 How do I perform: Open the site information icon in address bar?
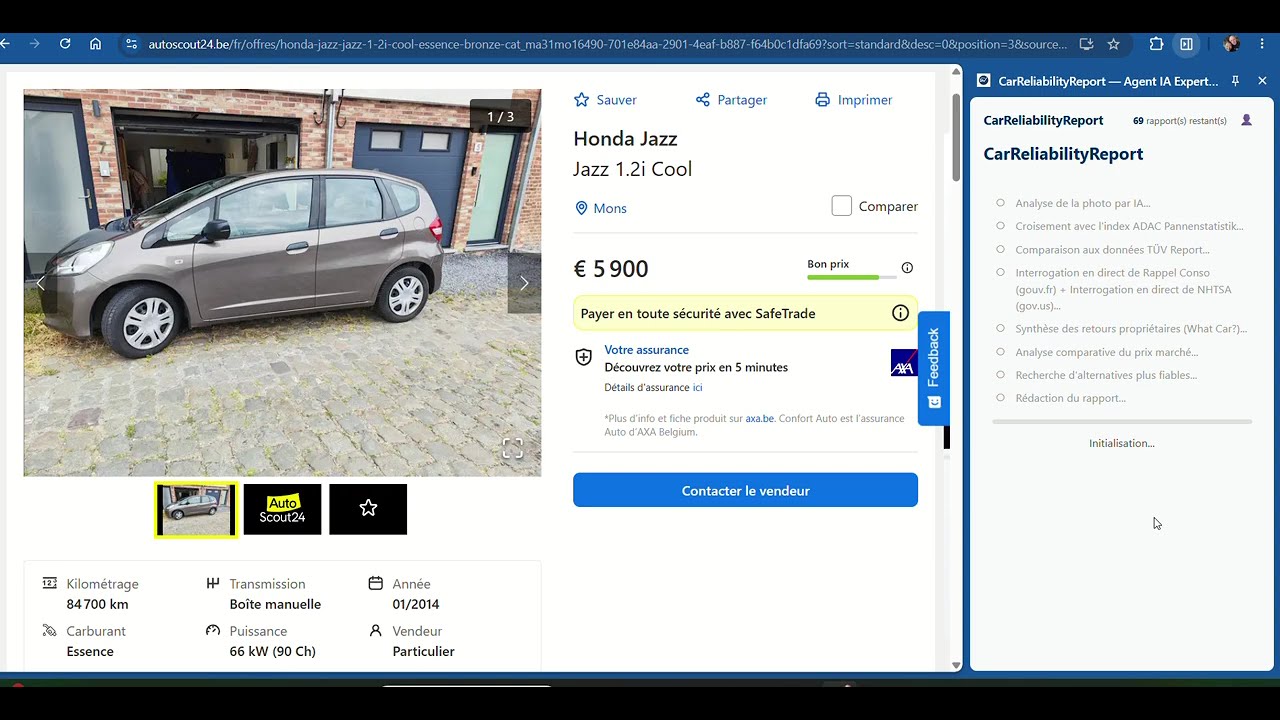[130, 44]
